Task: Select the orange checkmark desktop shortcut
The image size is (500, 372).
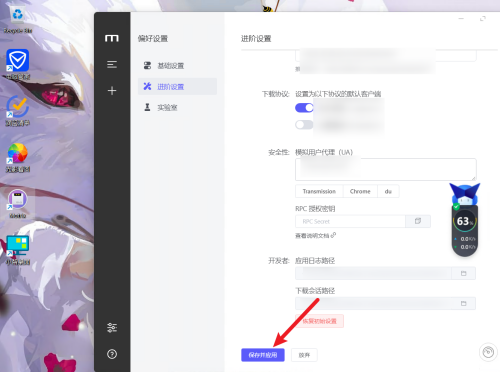Action: (x=18, y=111)
